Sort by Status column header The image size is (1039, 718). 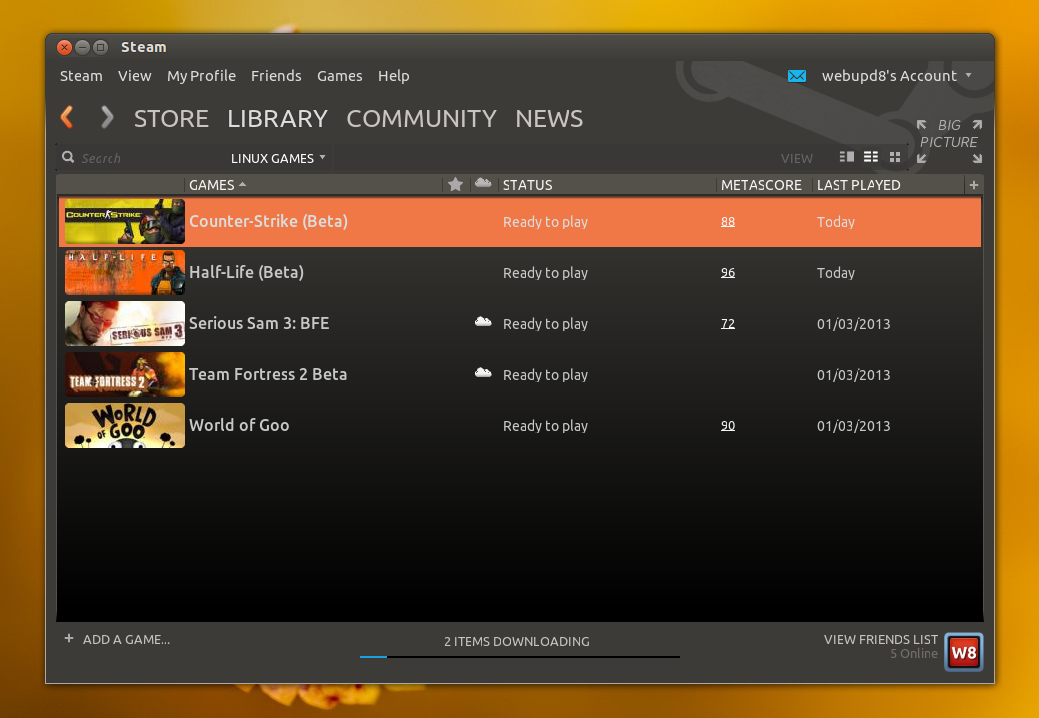tap(527, 185)
